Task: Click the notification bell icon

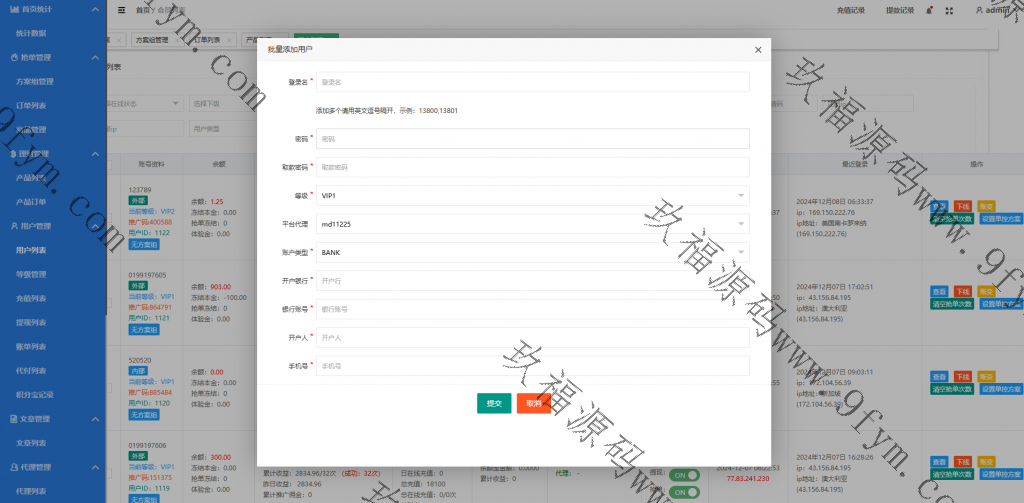Action: click(x=930, y=10)
